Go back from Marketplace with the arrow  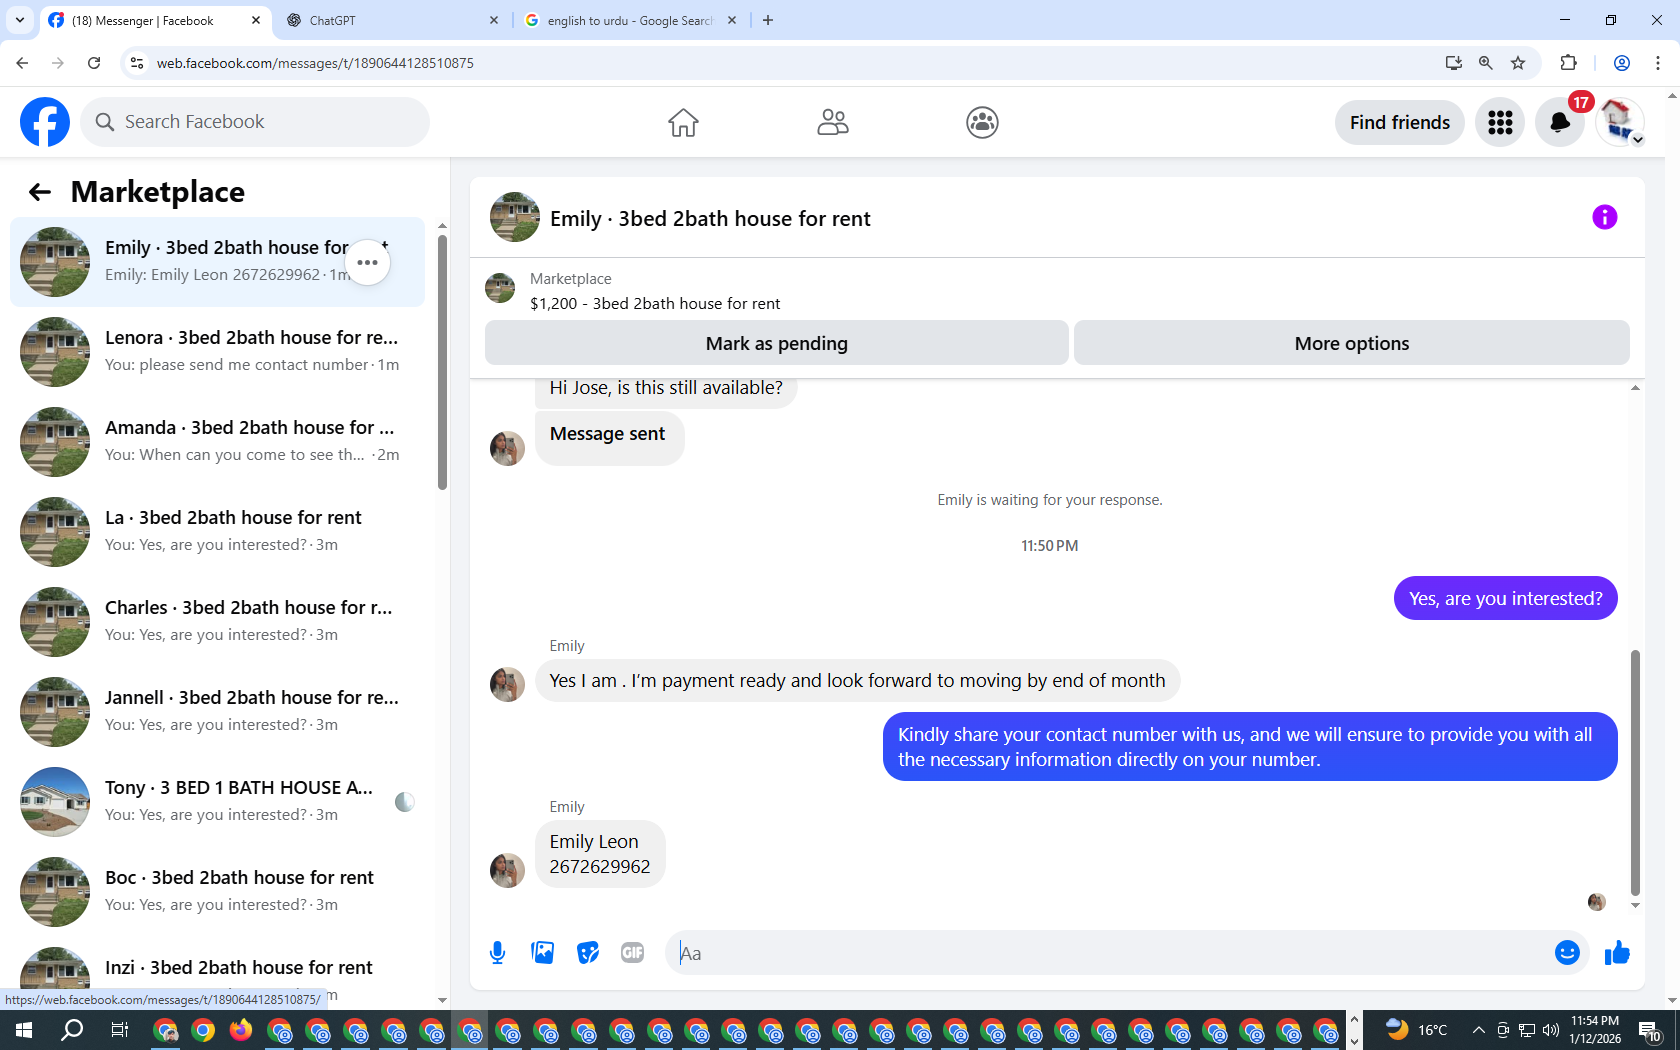click(40, 192)
